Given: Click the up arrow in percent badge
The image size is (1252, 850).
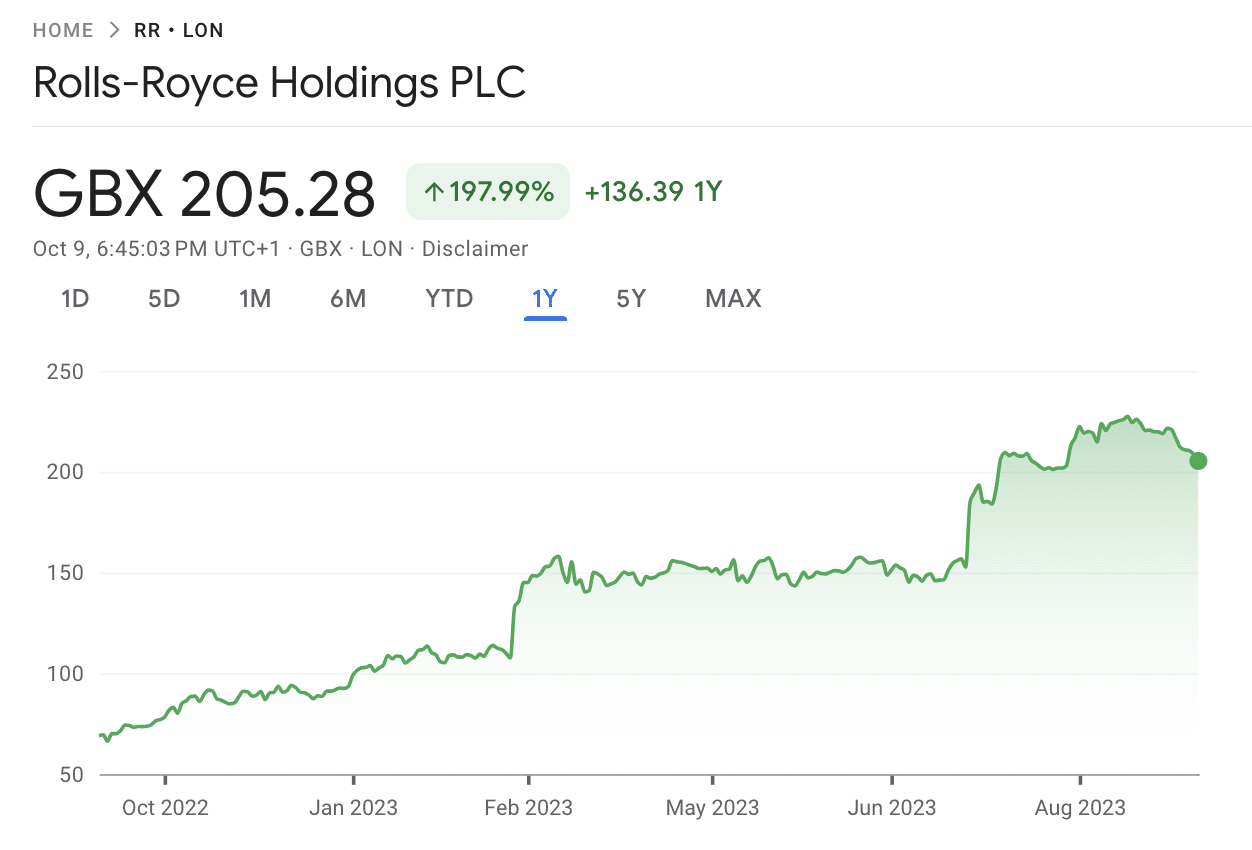Looking at the screenshot, I should pyautogui.click(x=434, y=192).
